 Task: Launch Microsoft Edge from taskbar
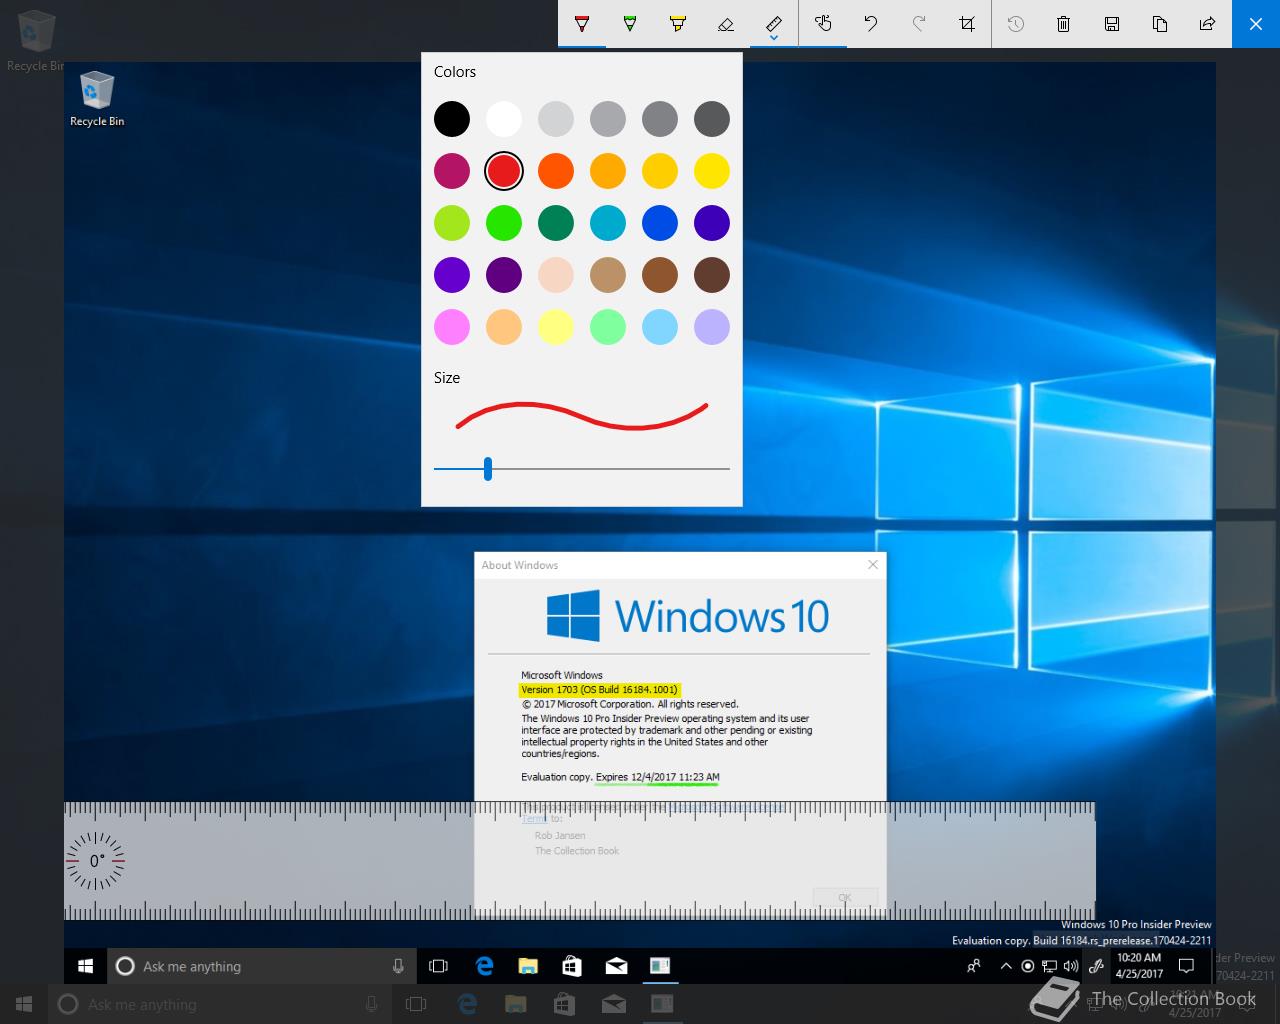pos(485,966)
